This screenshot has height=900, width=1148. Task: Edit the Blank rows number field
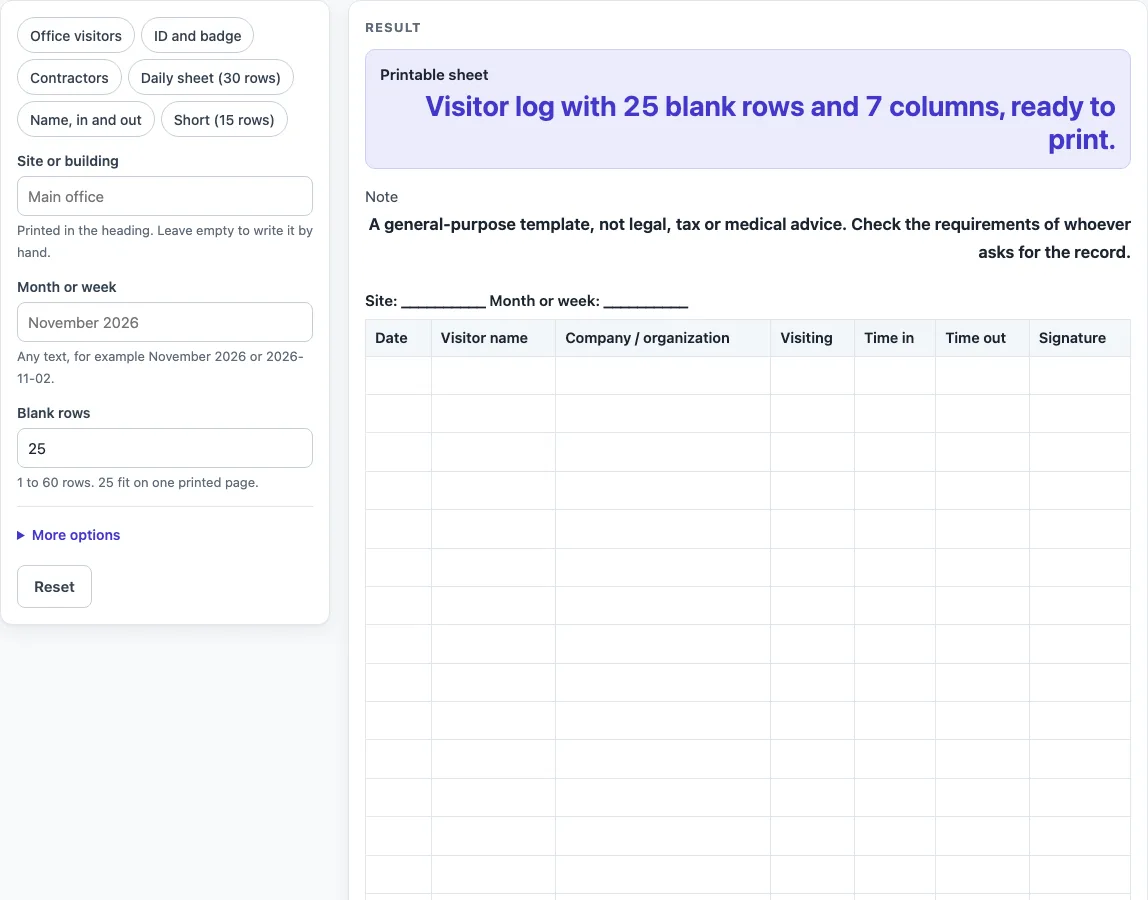coord(165,448)
